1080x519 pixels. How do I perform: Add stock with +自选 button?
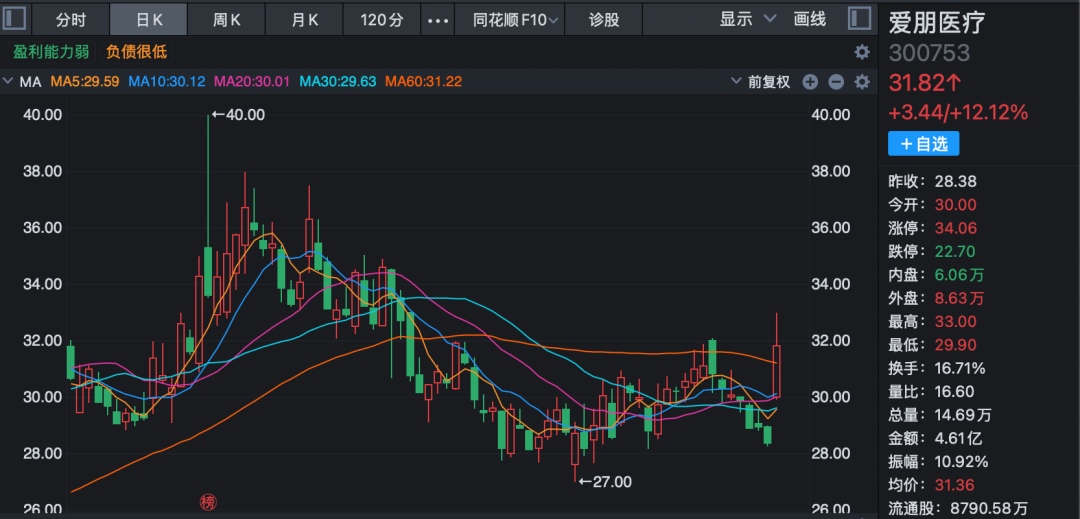click(923, 144)
